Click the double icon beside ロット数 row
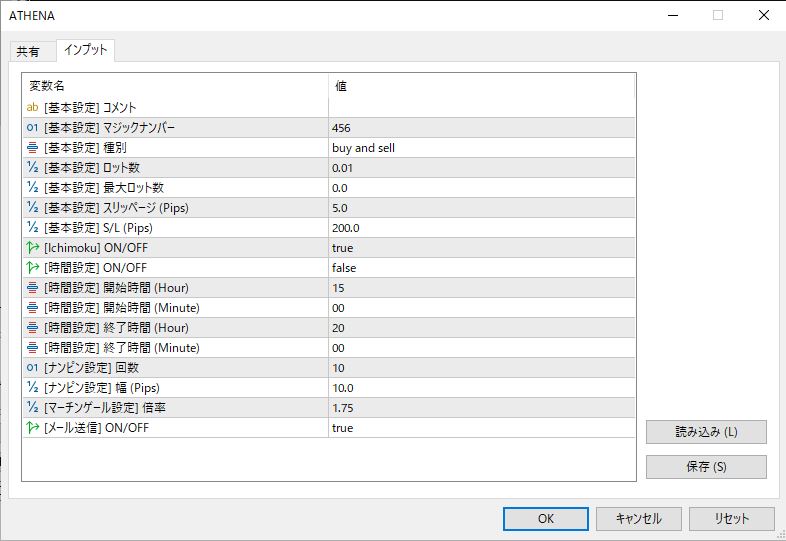Viewport: 786px width, 541px height. (x=32, y=168)
